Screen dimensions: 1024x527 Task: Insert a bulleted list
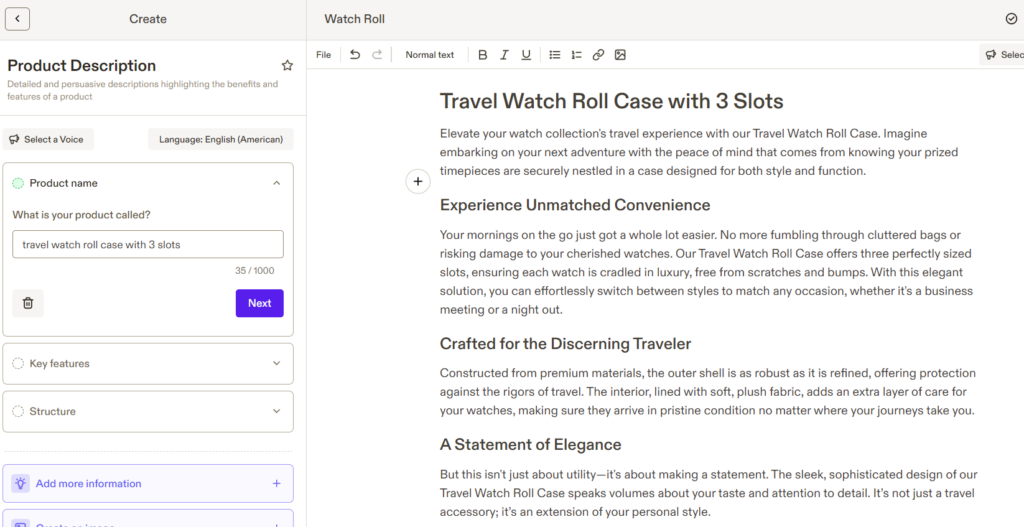coord(555,55)
